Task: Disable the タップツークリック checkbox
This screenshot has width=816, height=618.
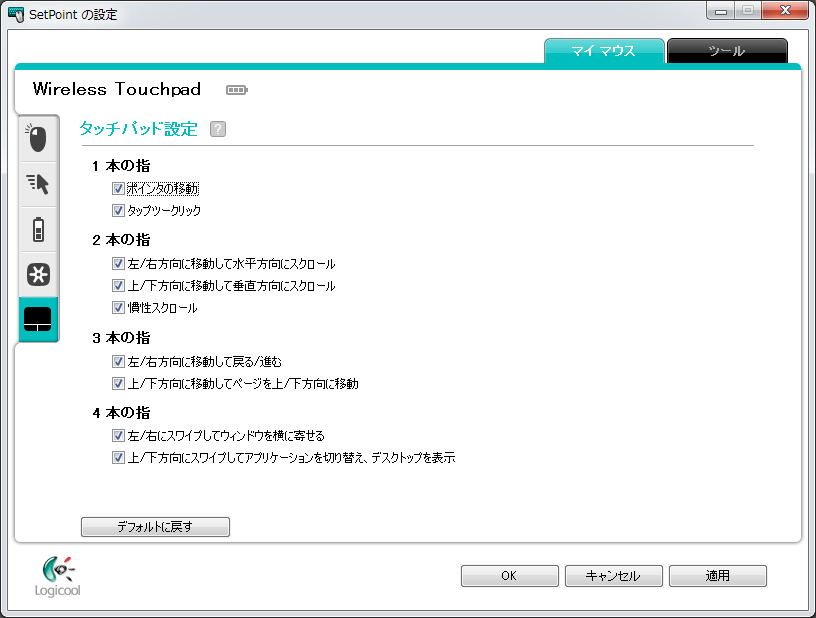Action: [118, 211]
